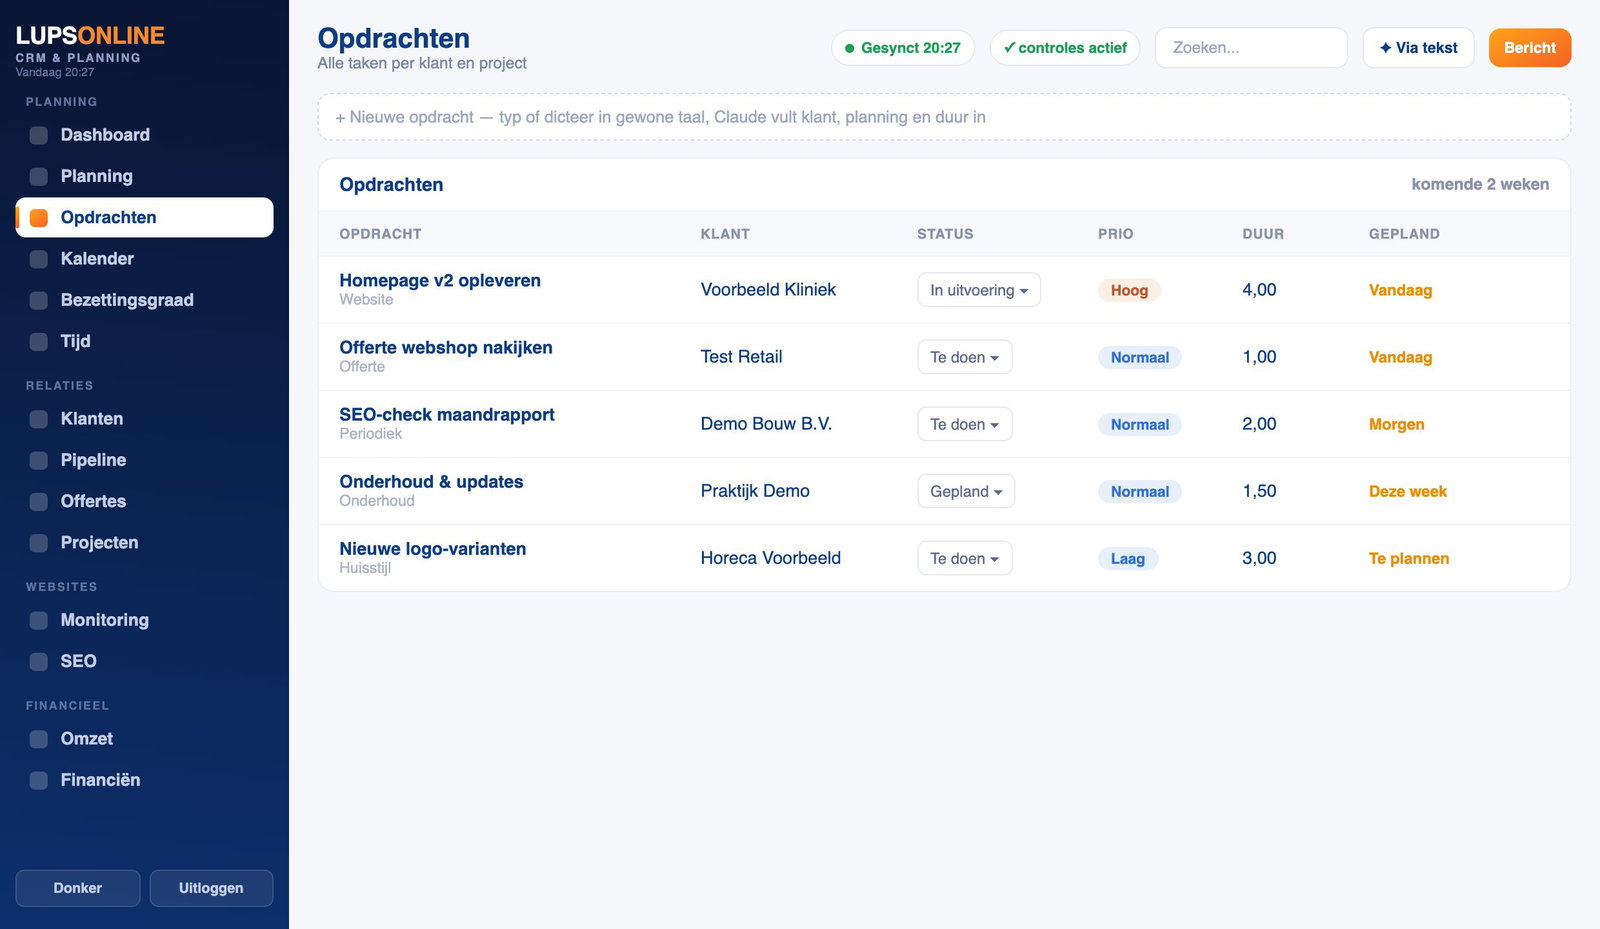The image size is (1600, 929).
Task: Open the Onderhoud & updates task
Action: pos(431,482)
